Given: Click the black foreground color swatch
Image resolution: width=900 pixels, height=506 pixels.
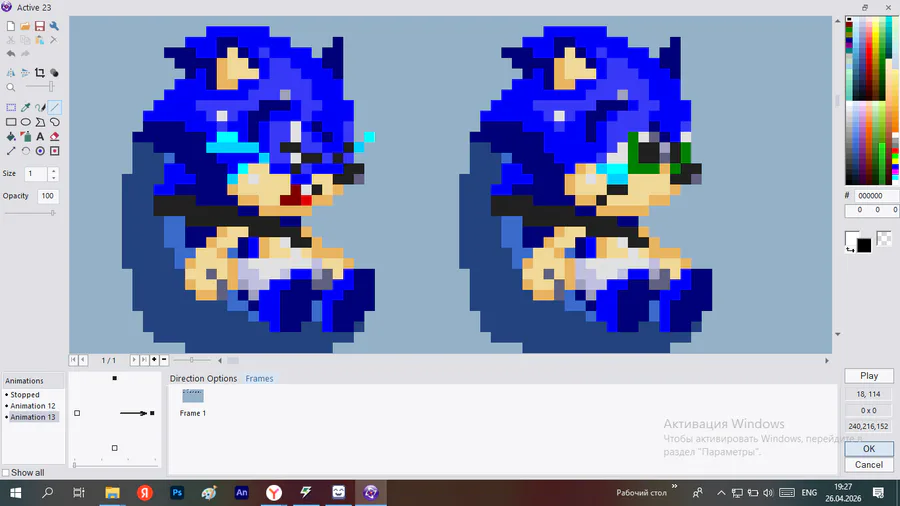Looking at the screenshot, I should pyautogui.click(x=864, y=246).
